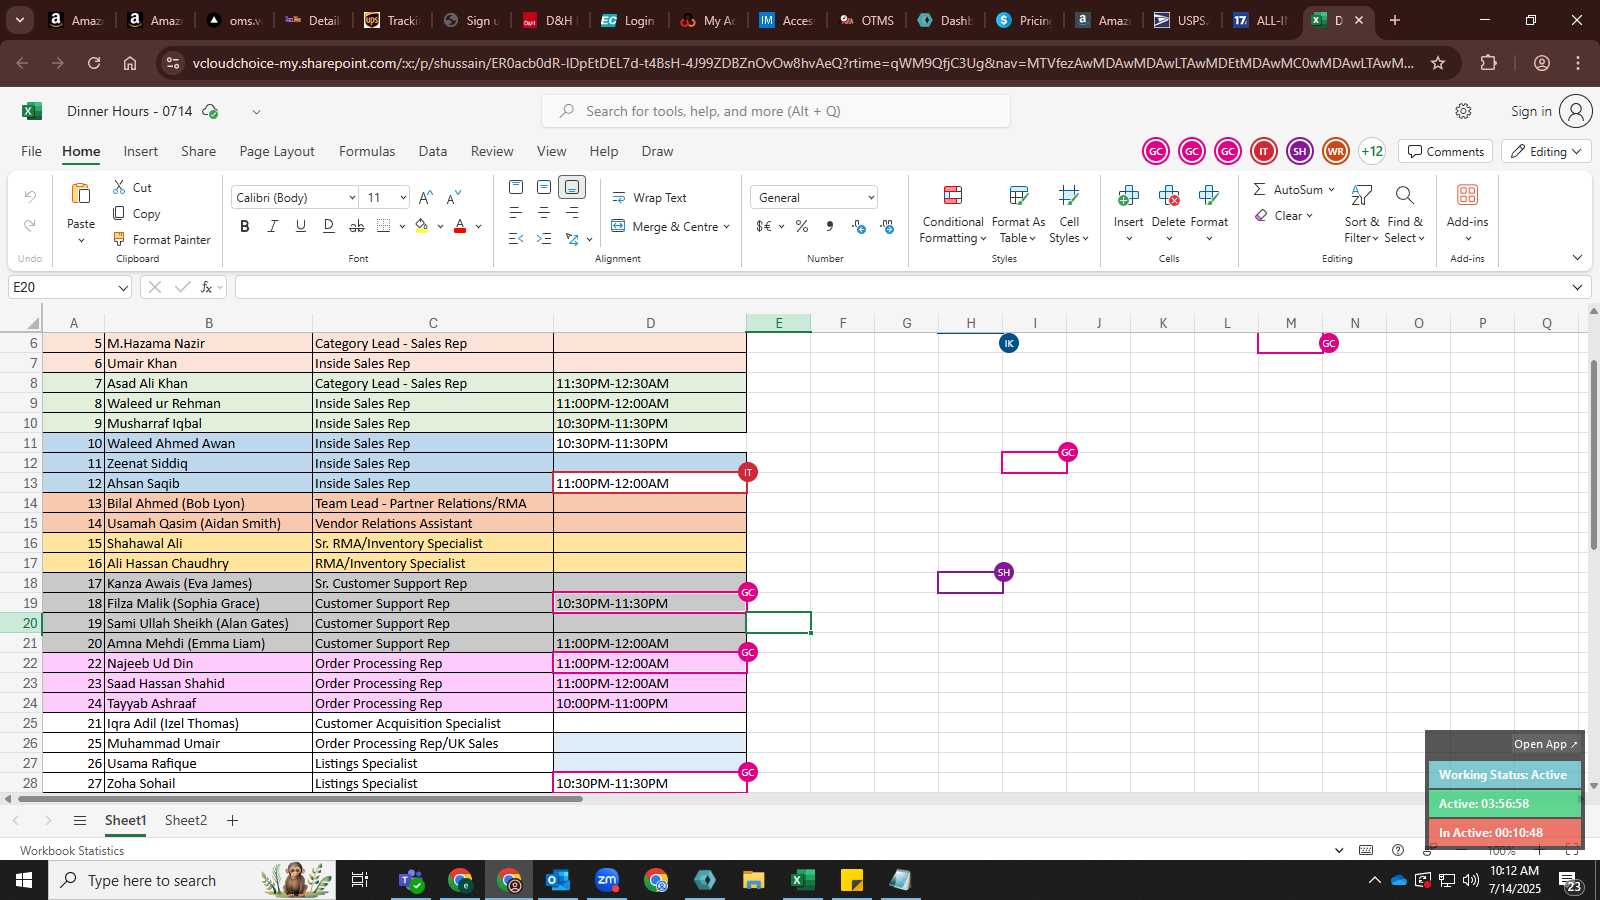Align text left
This screenshot has width=1600, height=900.
click(x=516, y=213)
